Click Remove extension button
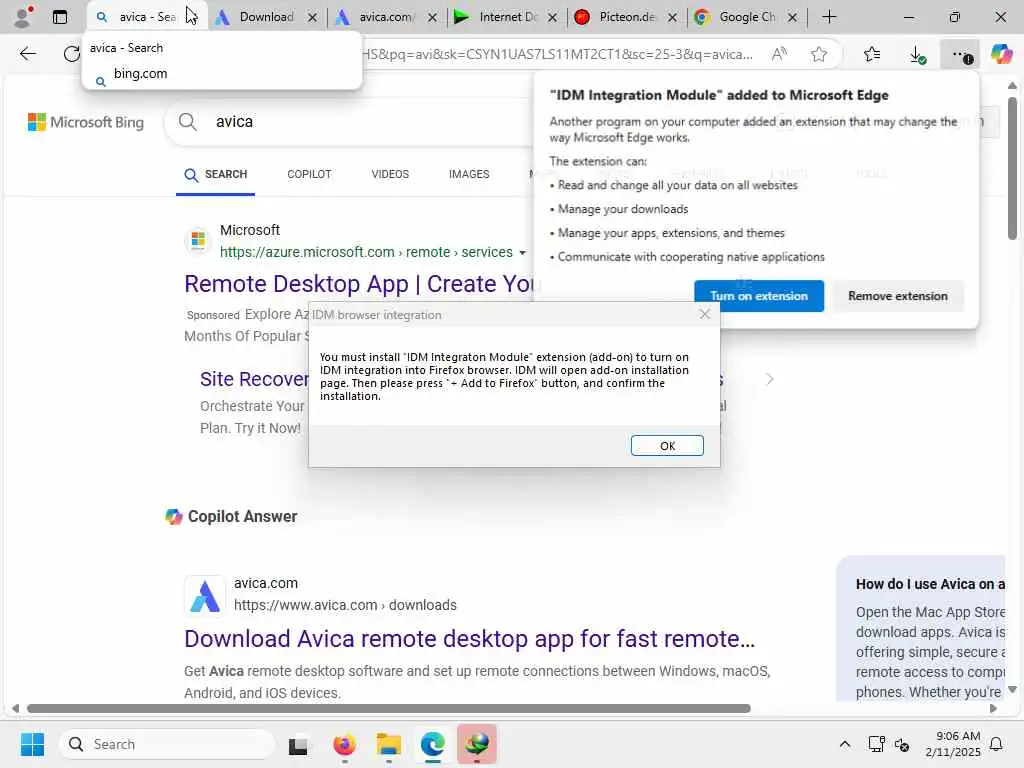This screenshot has width=1024, height=768. 897,296
